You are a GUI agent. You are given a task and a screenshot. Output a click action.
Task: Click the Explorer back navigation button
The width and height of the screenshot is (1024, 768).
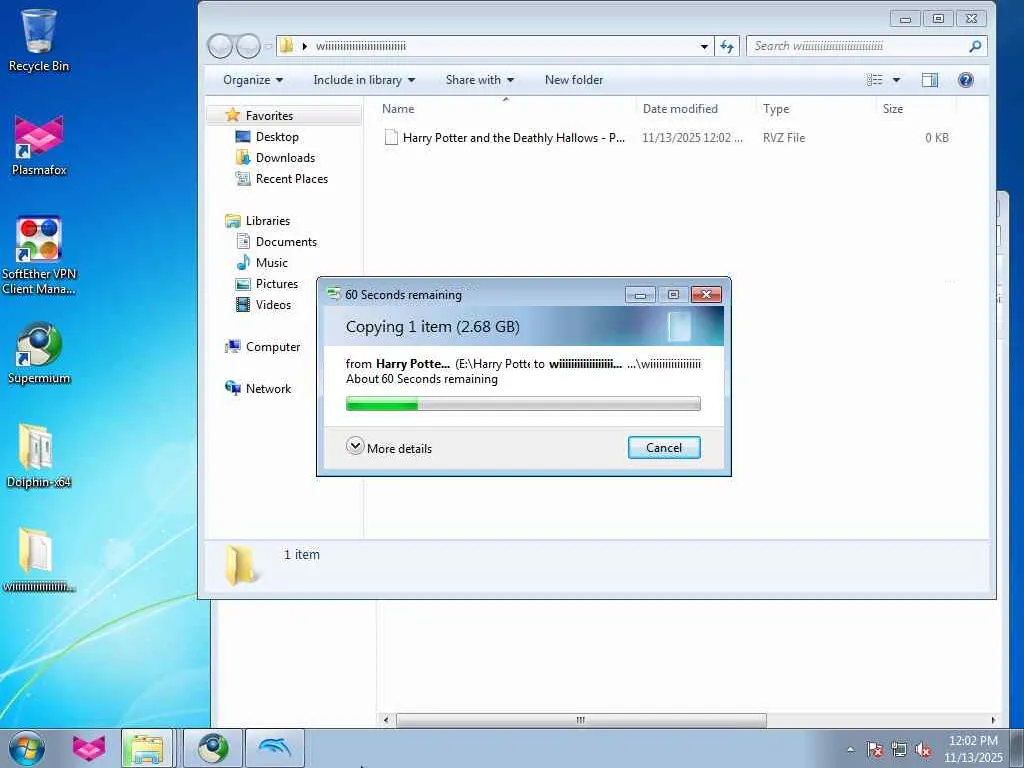pos(220,46)
